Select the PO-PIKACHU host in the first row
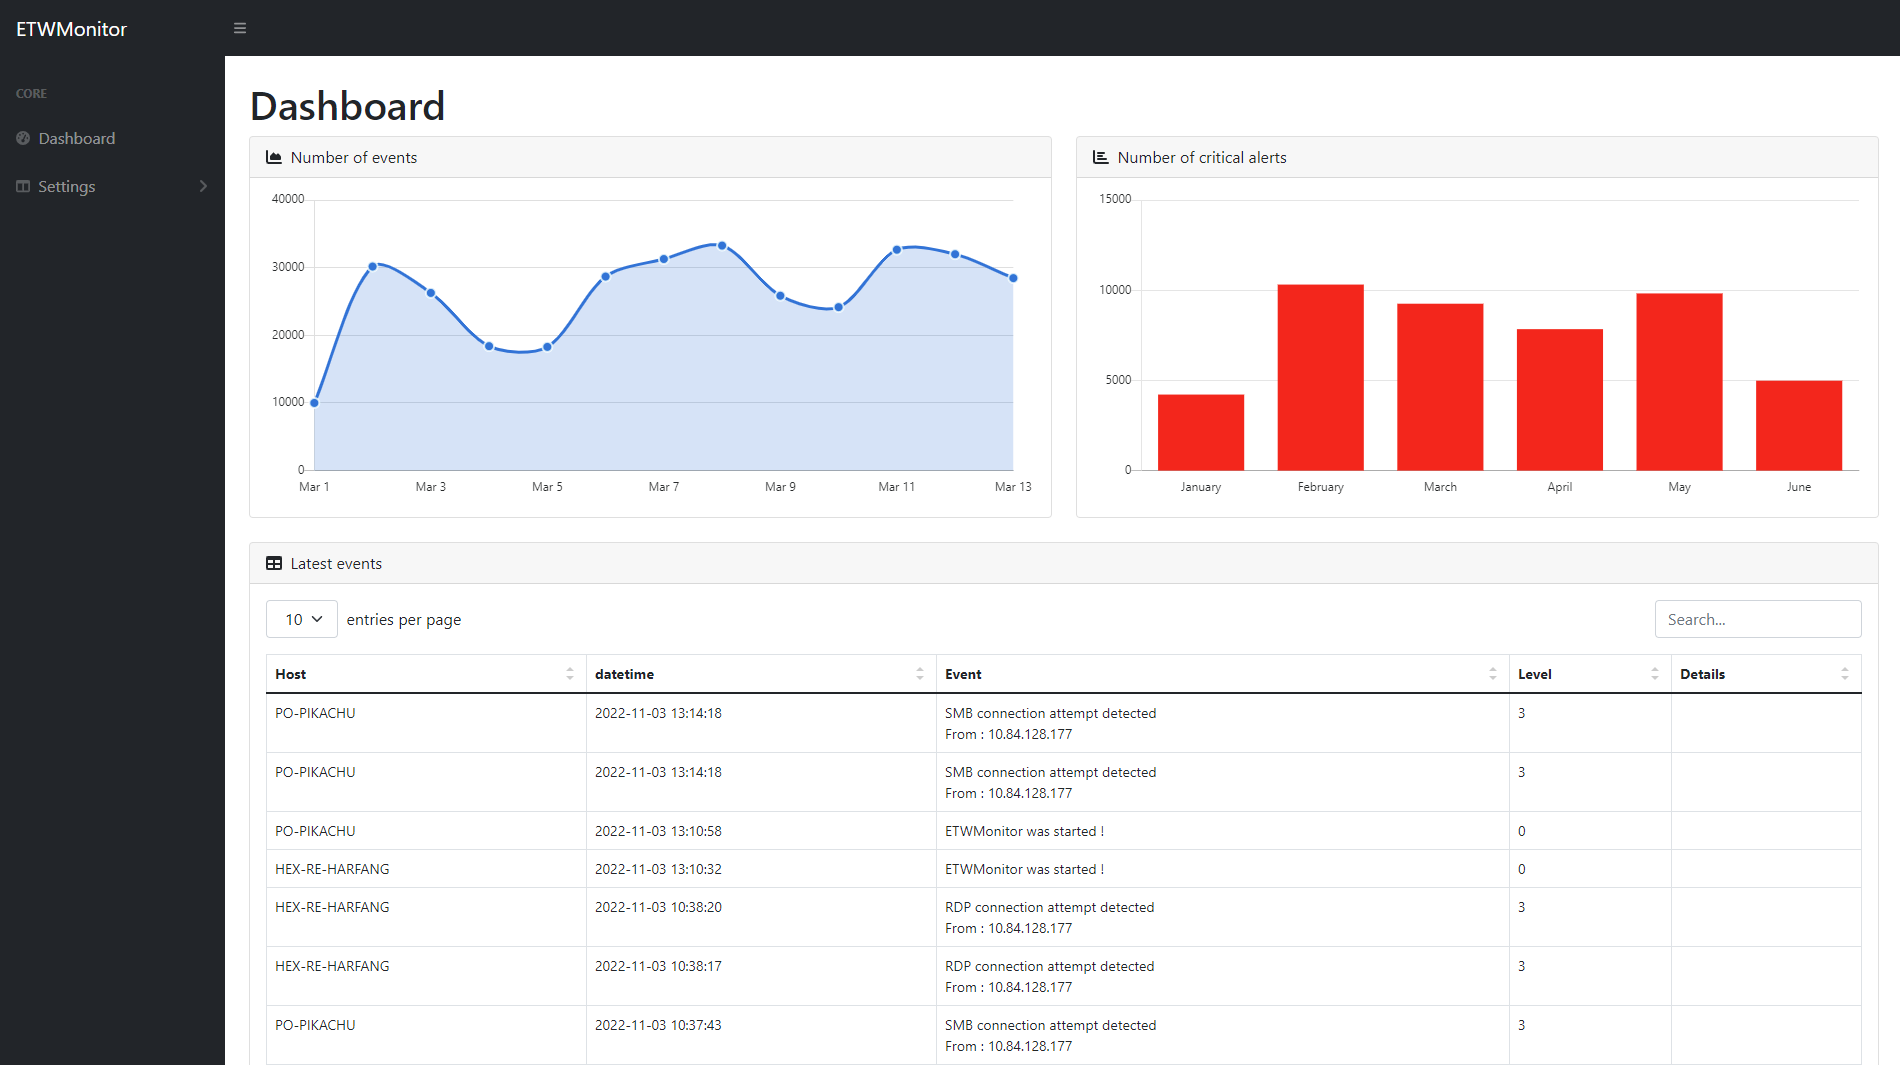Viewport: 1900px width, 1065px height. (315, 713)
